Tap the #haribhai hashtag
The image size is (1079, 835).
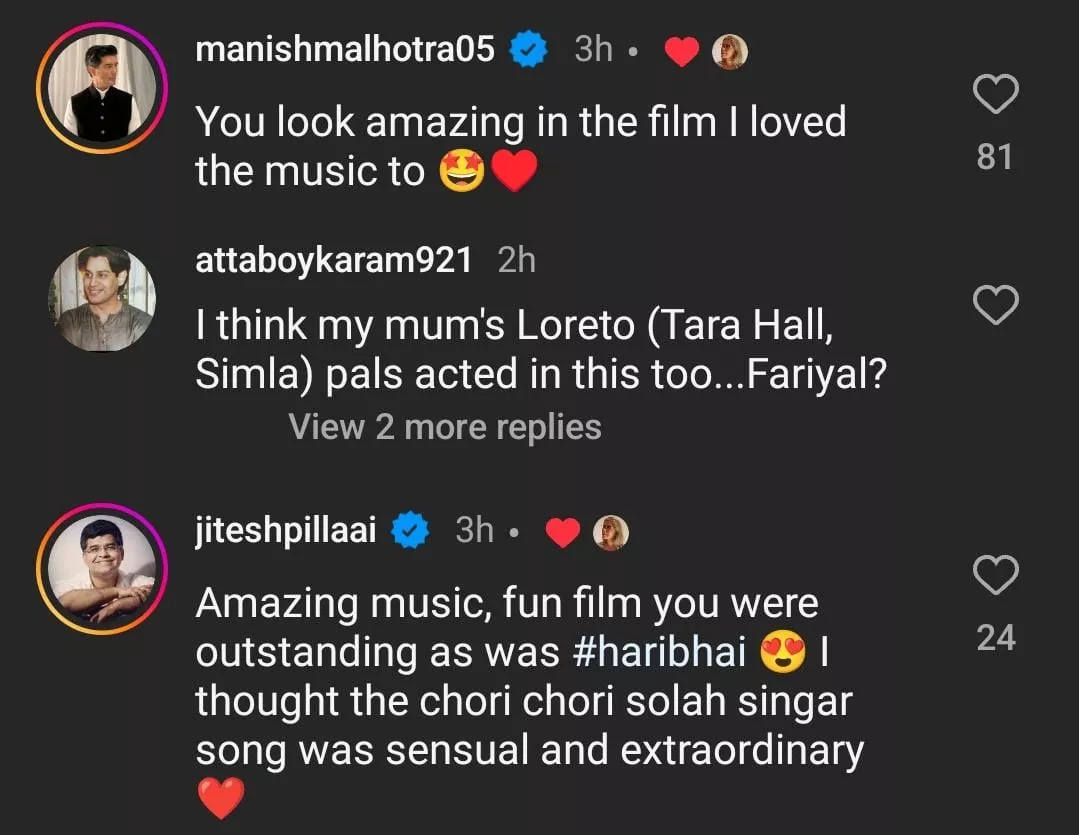(x=660, y=651)
